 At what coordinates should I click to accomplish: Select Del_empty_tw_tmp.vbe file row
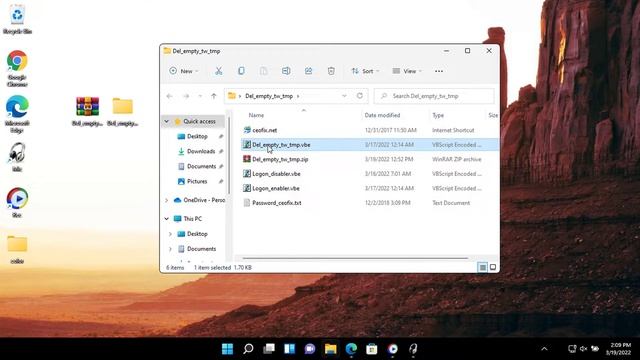click(369, 145)
